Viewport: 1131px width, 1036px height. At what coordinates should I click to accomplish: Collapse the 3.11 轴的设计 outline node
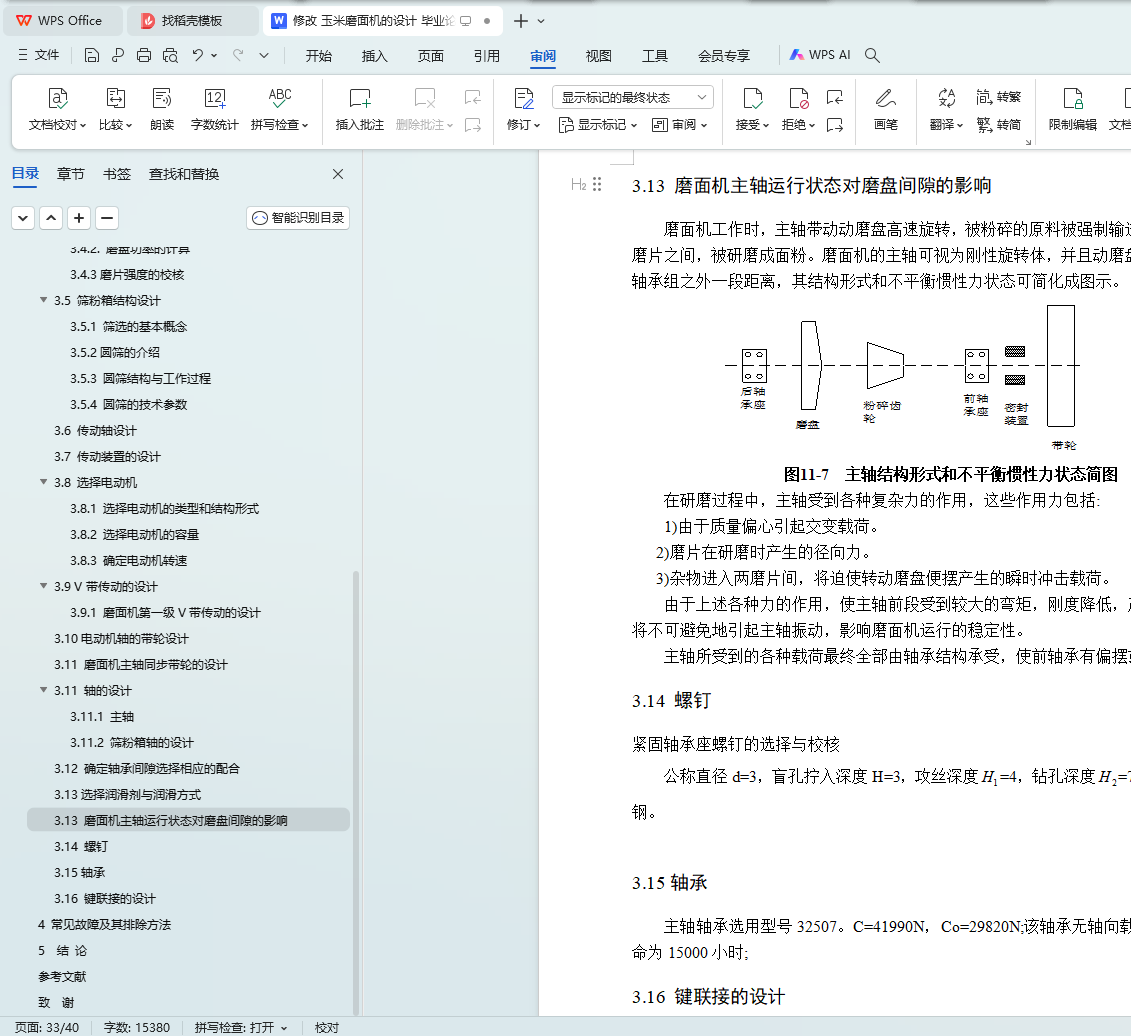point(43,690)
